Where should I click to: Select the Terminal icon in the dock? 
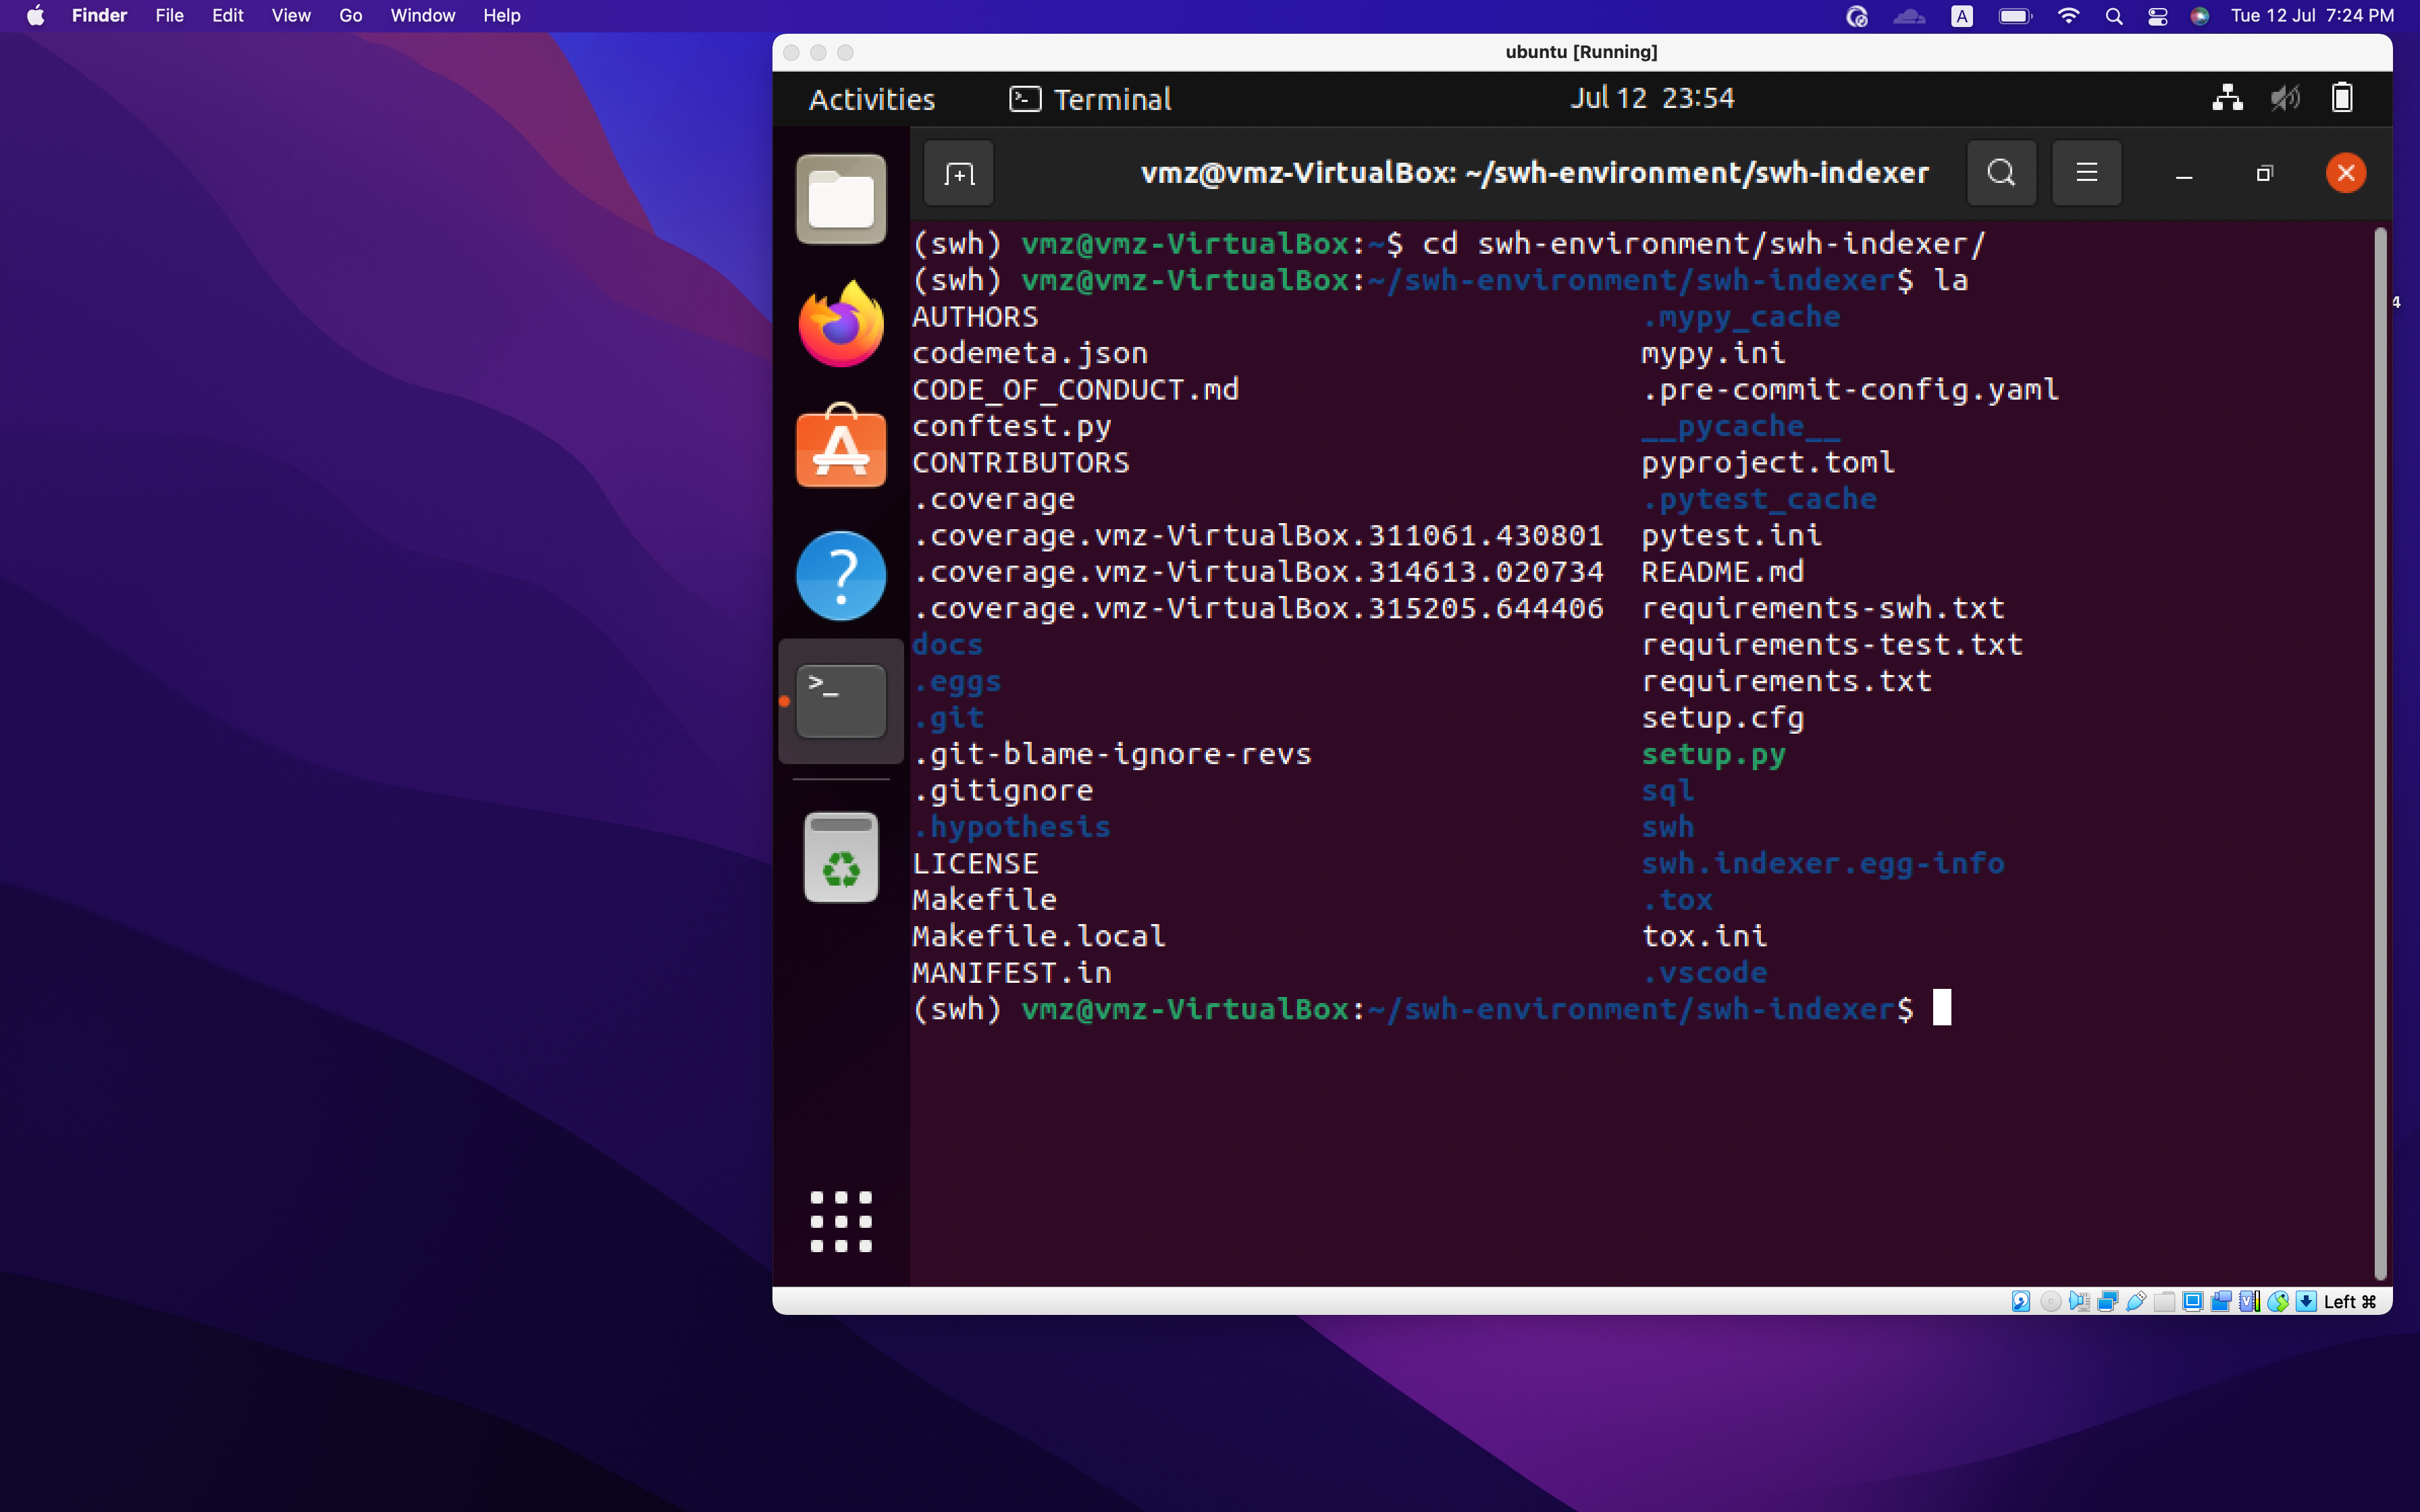click(841, 701)
